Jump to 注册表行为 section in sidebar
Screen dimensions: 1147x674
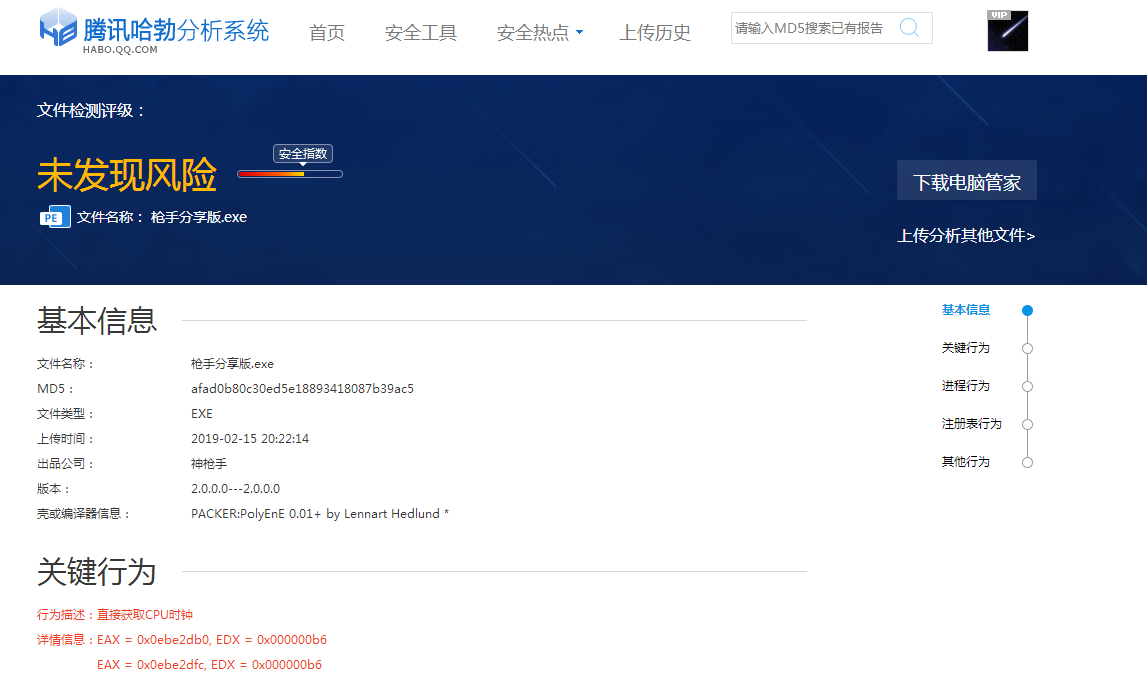pyautogui.click(x=971, y=424)
